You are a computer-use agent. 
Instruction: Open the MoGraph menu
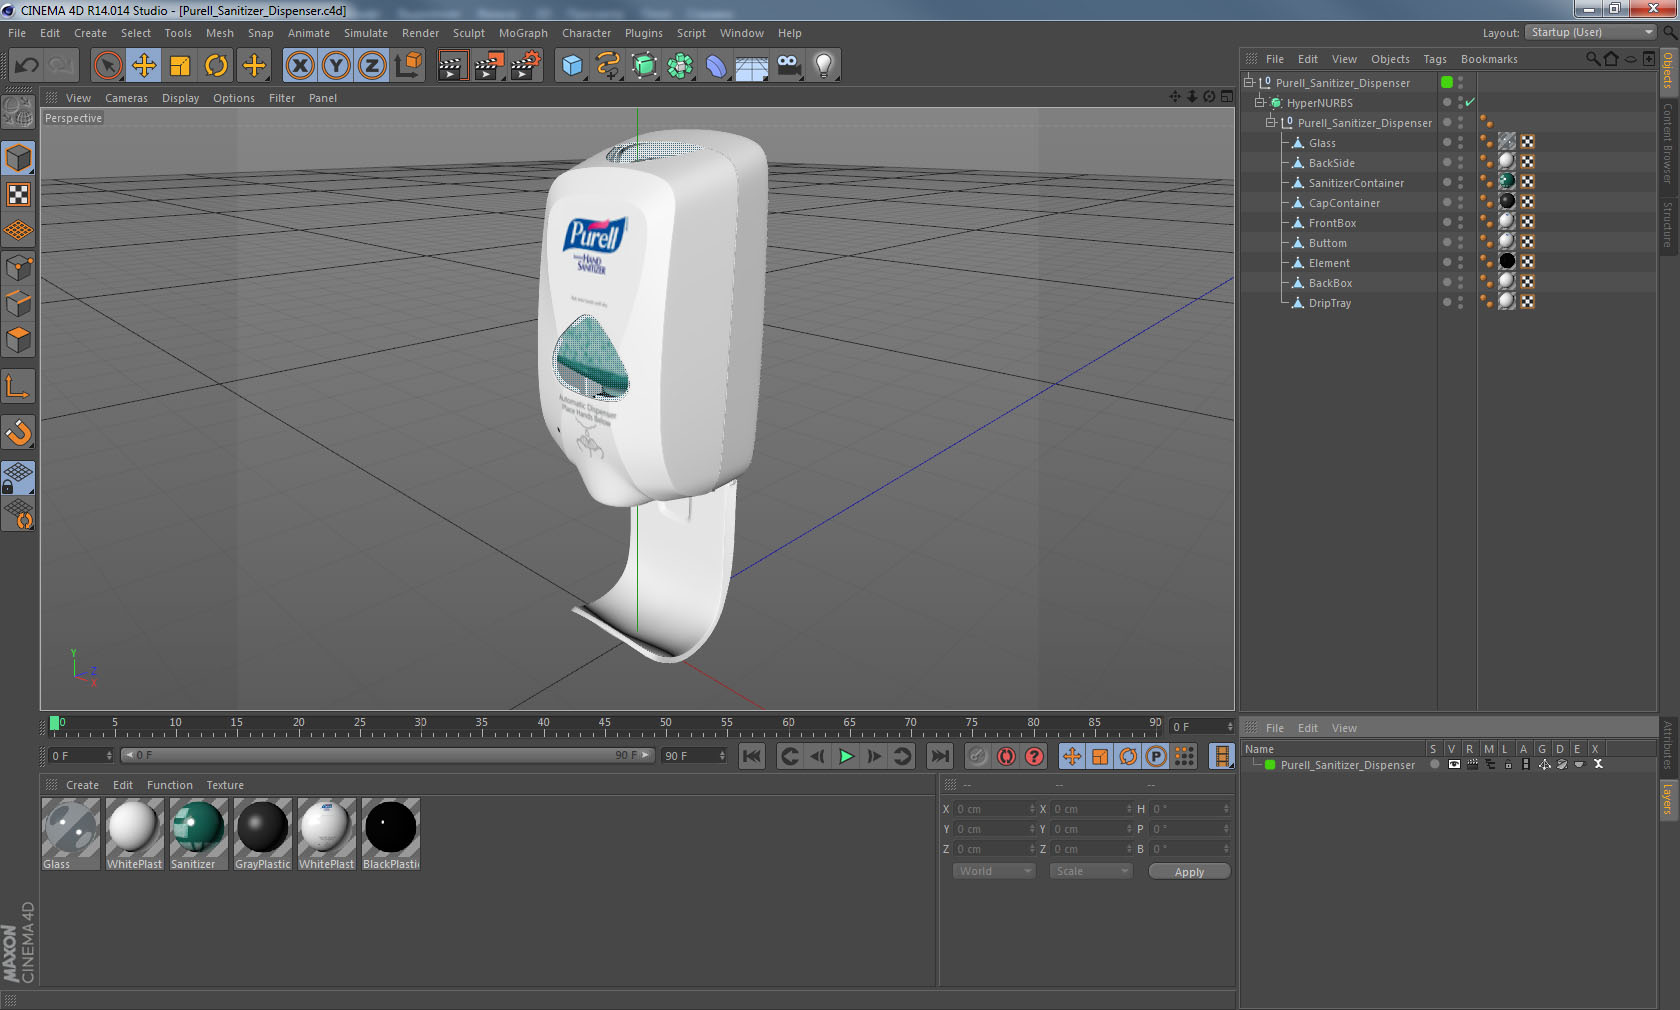523,33
